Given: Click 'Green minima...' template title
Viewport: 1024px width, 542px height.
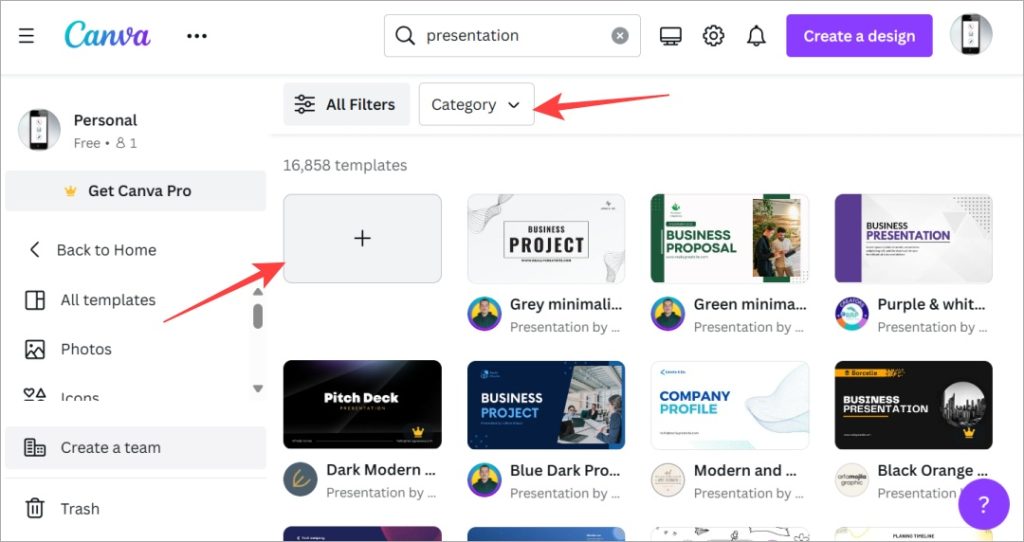Looking at the screenshot, I should (750, 304).
